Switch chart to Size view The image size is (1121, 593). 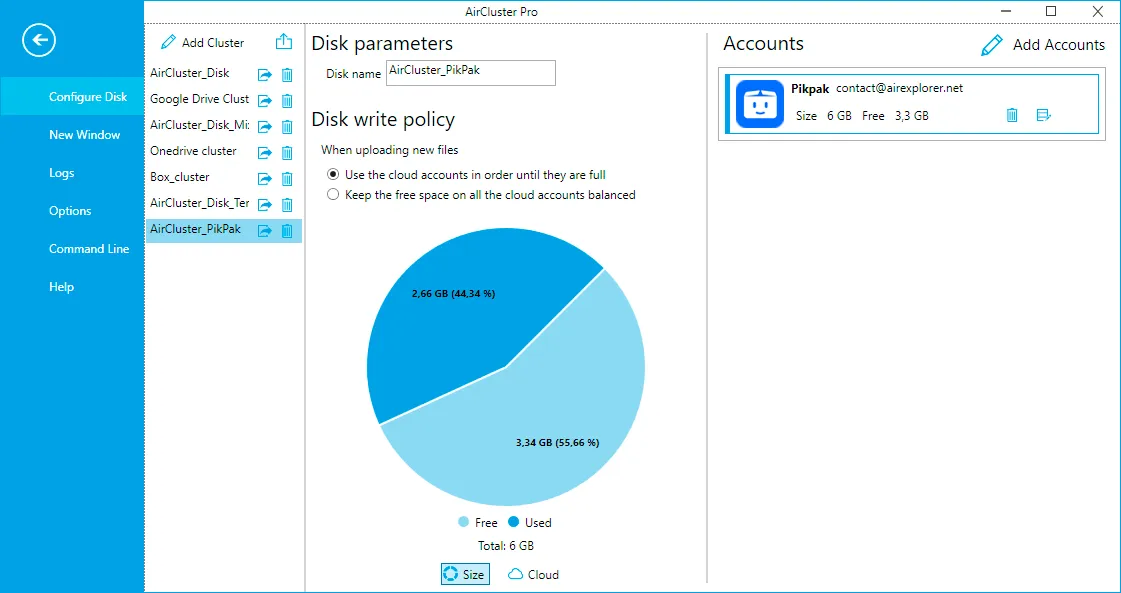tap(465, 574)
